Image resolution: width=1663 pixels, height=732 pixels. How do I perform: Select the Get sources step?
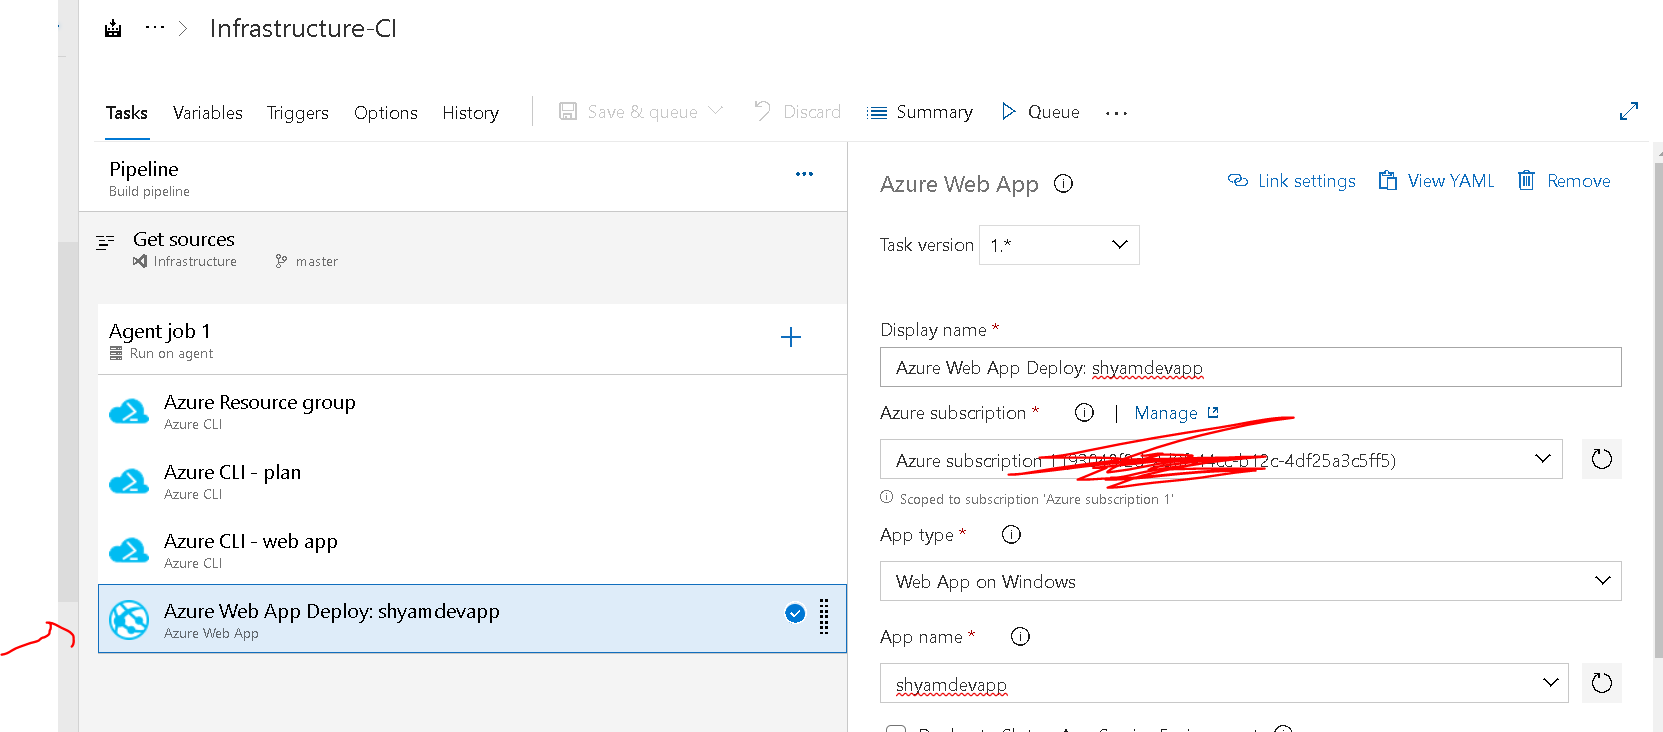pos(463,250)
